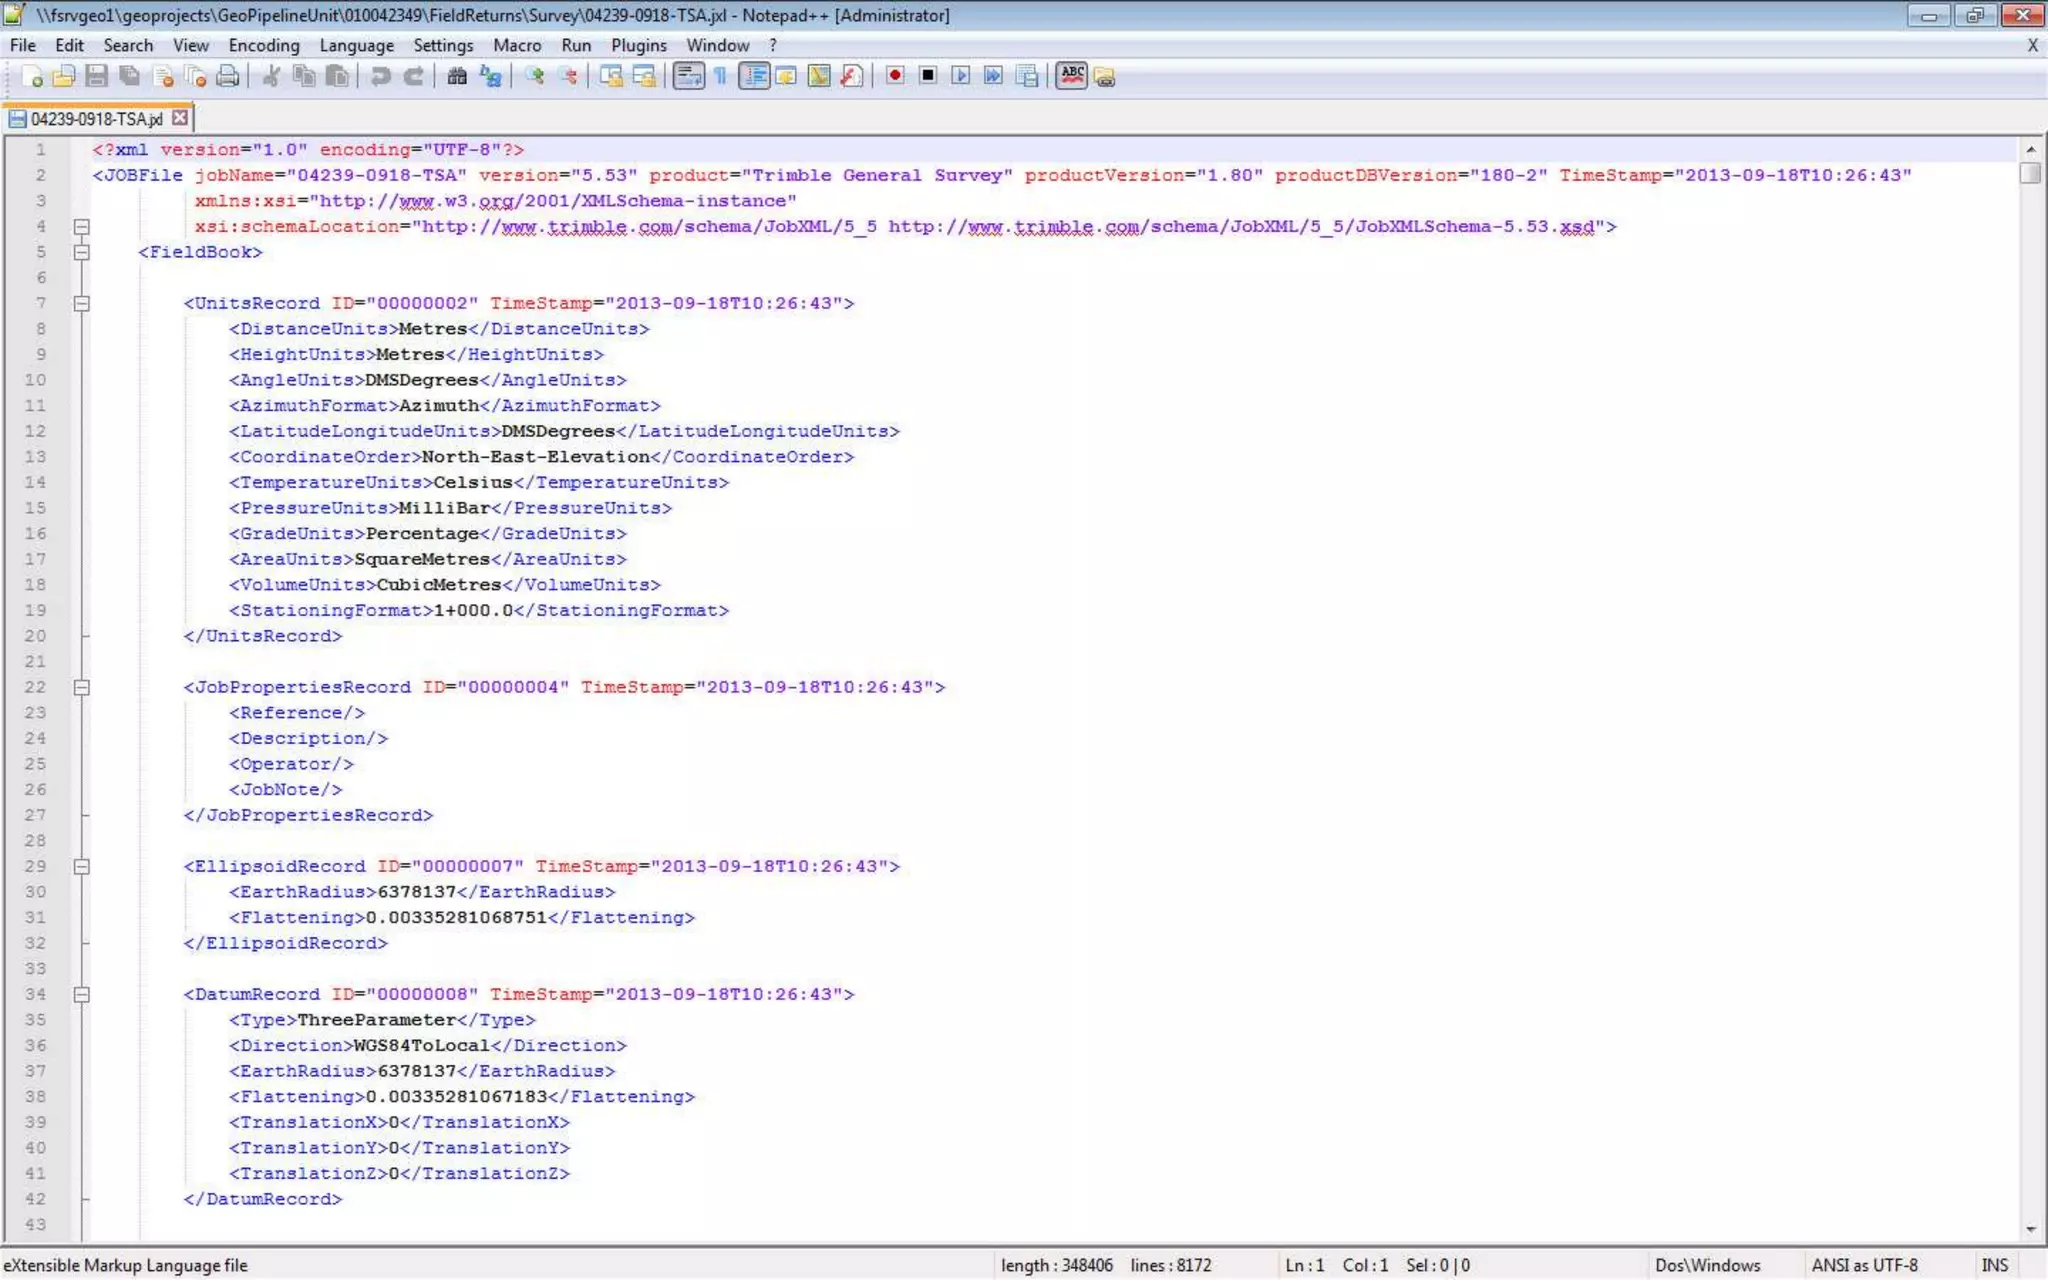
Task: Collapse the UnitsRecord fold marker
Action: click(x=82, y=303)
